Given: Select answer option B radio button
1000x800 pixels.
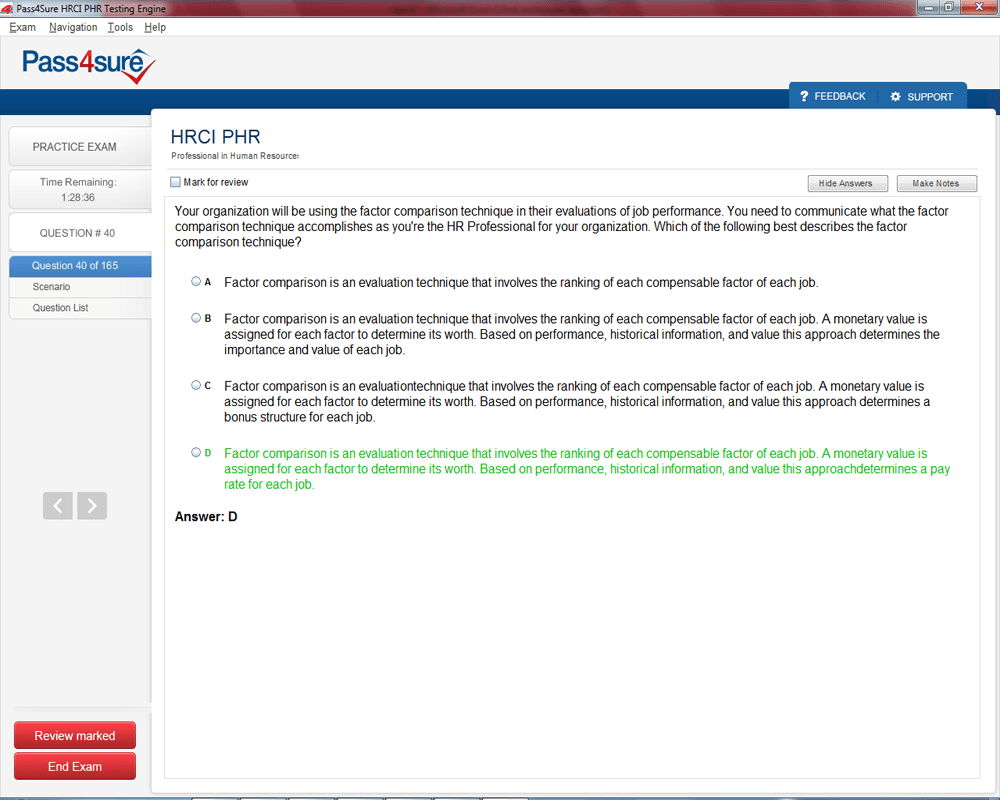Looking at the screenshot, I should (x=196, y=318).
